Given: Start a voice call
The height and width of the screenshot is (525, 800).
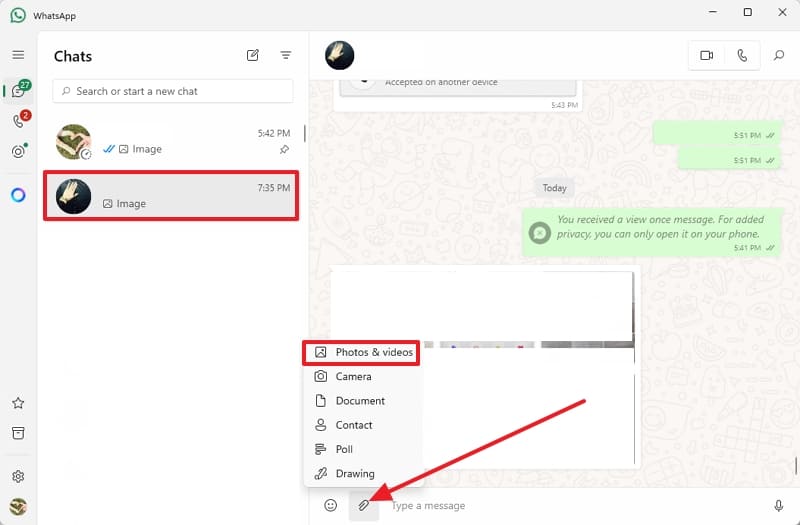Looking at the screenshot, I should click(742, 56).
